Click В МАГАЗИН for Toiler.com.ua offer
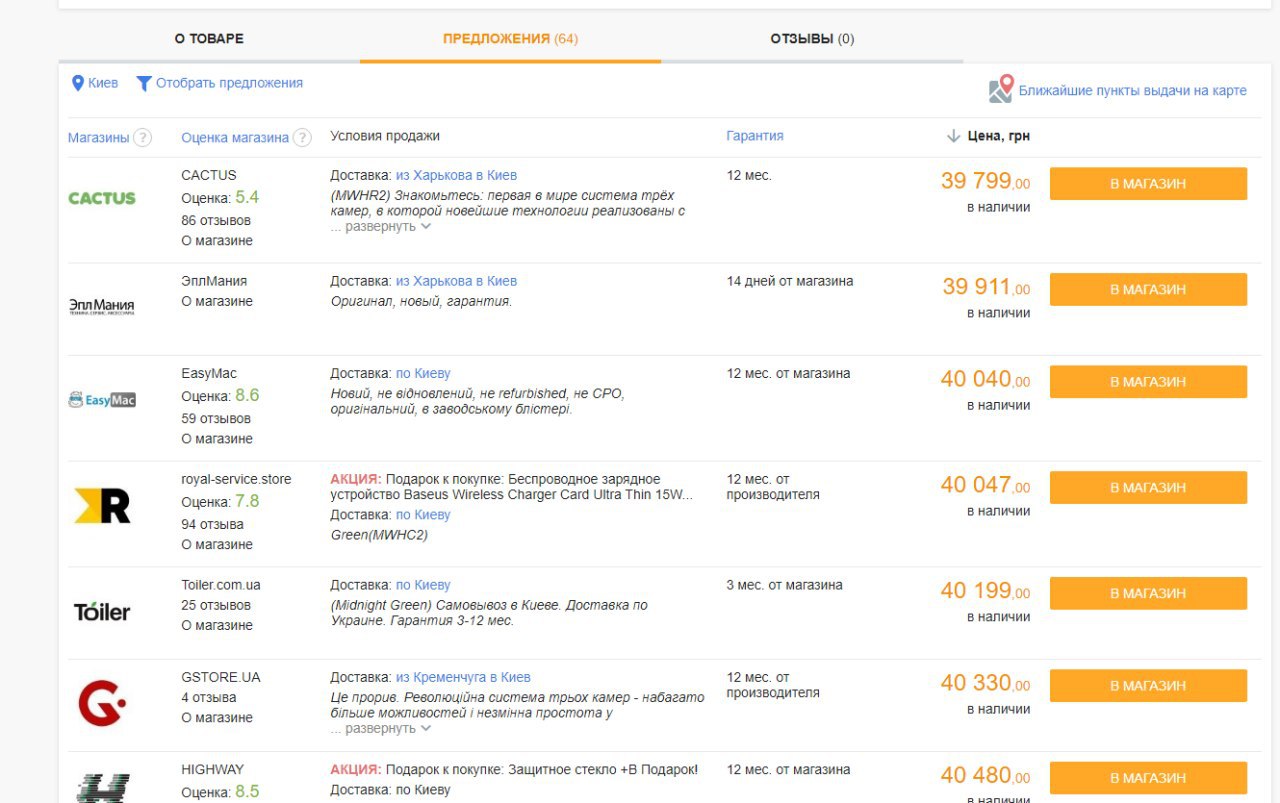Image resolution: width=1280 pixels, height=803 pixels. tap(1148, 593)
